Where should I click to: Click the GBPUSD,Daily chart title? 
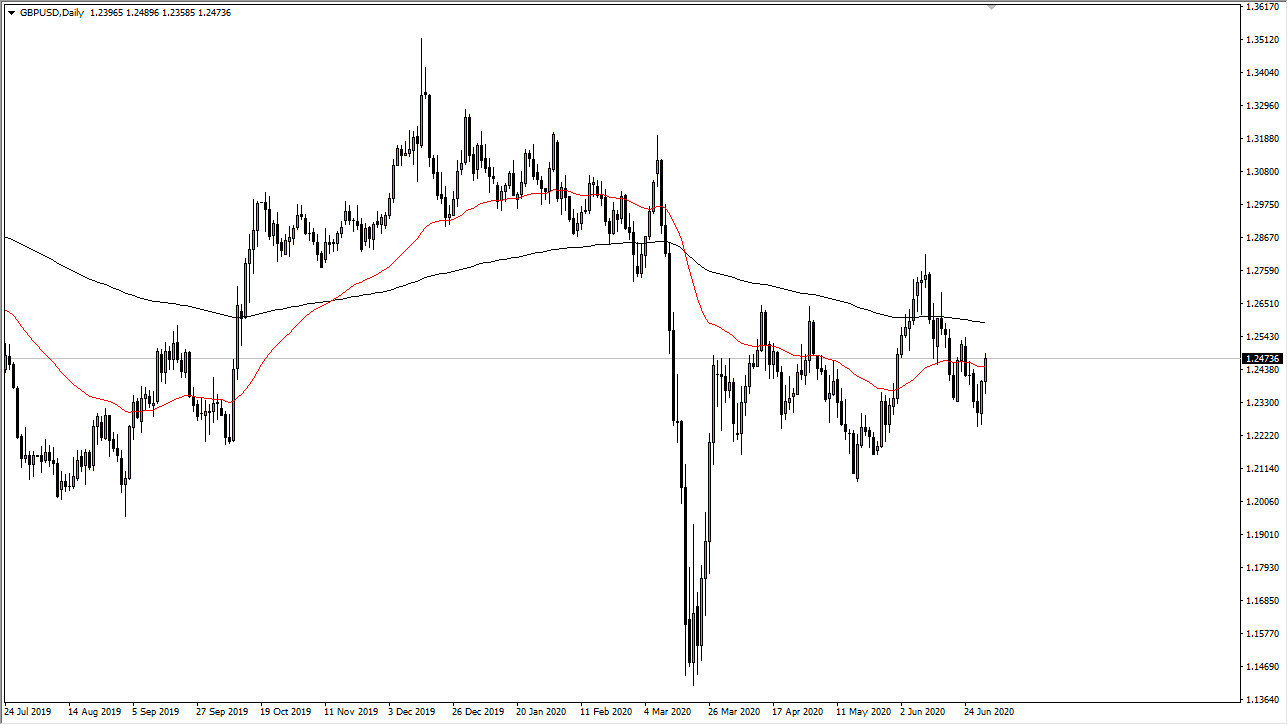pos(52,12)
